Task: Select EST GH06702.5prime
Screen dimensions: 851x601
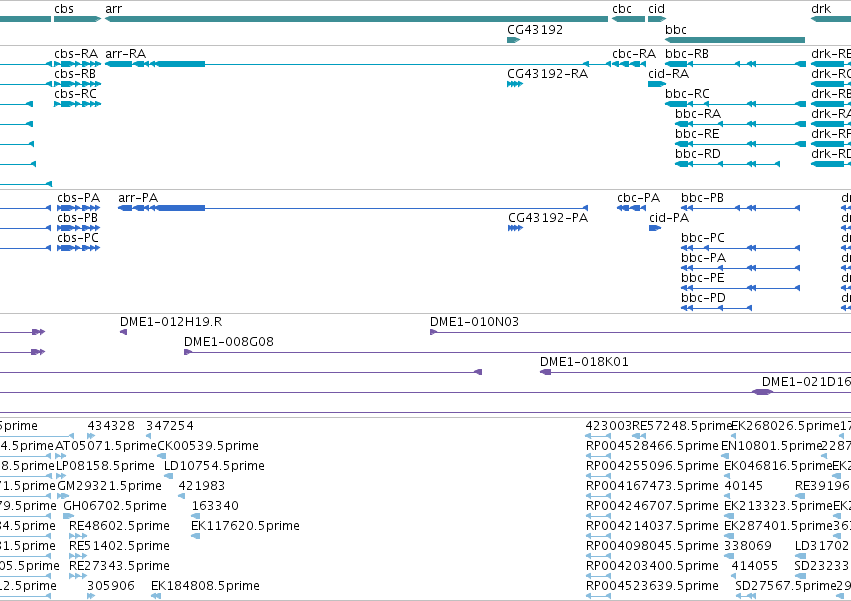Action: (69, 516)
